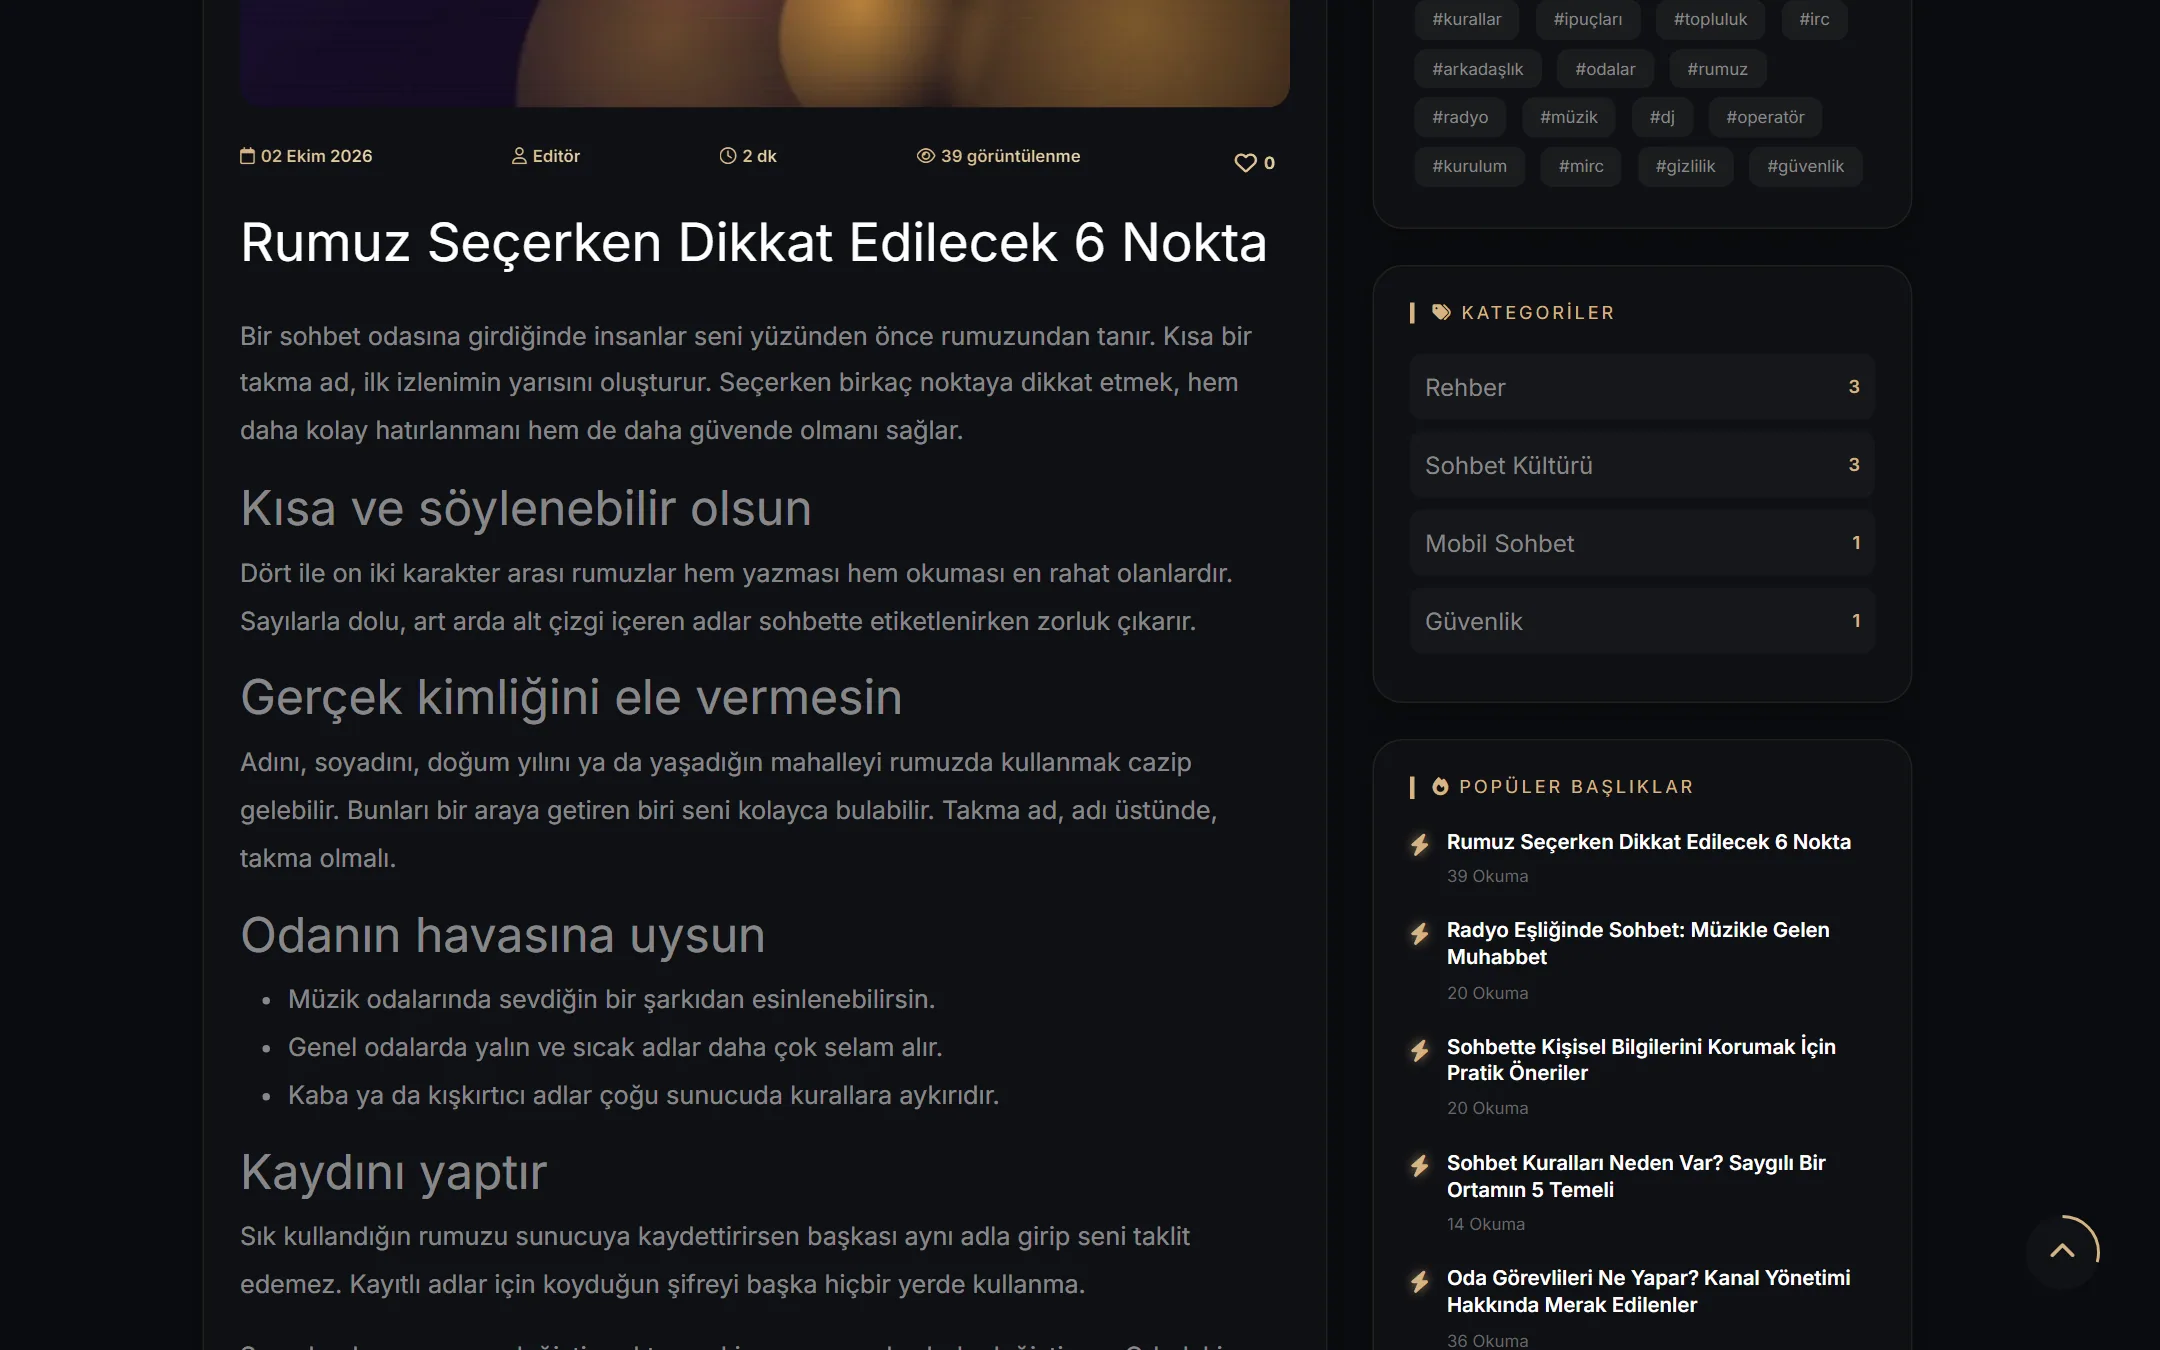This screenshot has width=2160, height=1350.
Task: Click lightning icon beside Rumuz Seçerken title
Action: coord(1420,844)
